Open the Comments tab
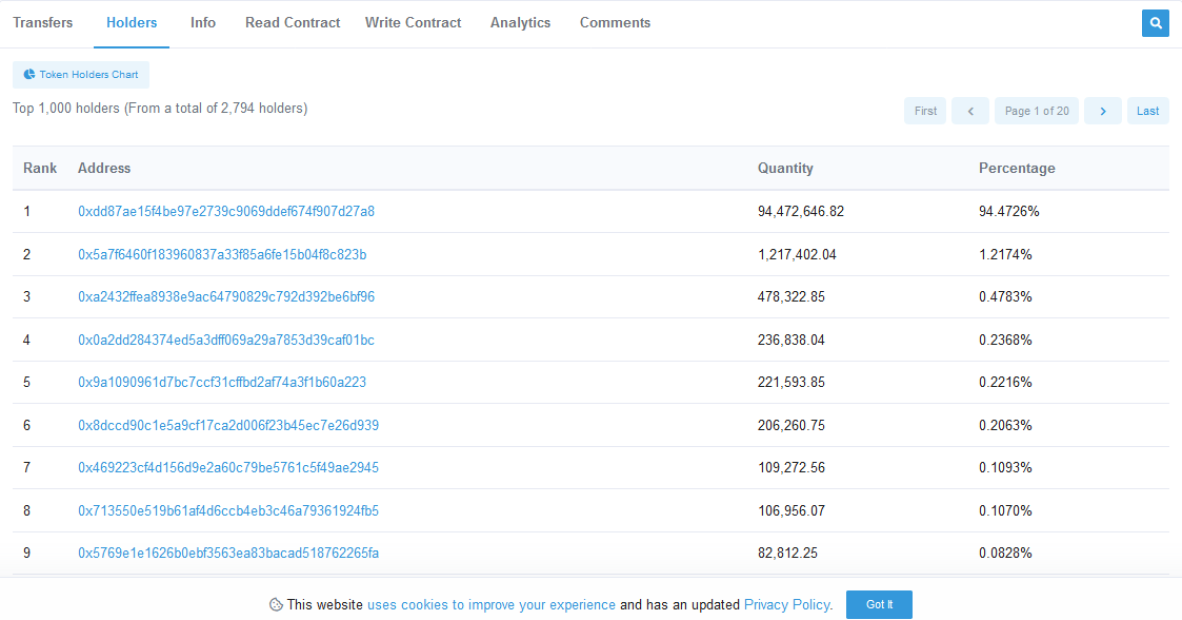This screenshot has width=1182, height=620. click(x=615, y=23)
